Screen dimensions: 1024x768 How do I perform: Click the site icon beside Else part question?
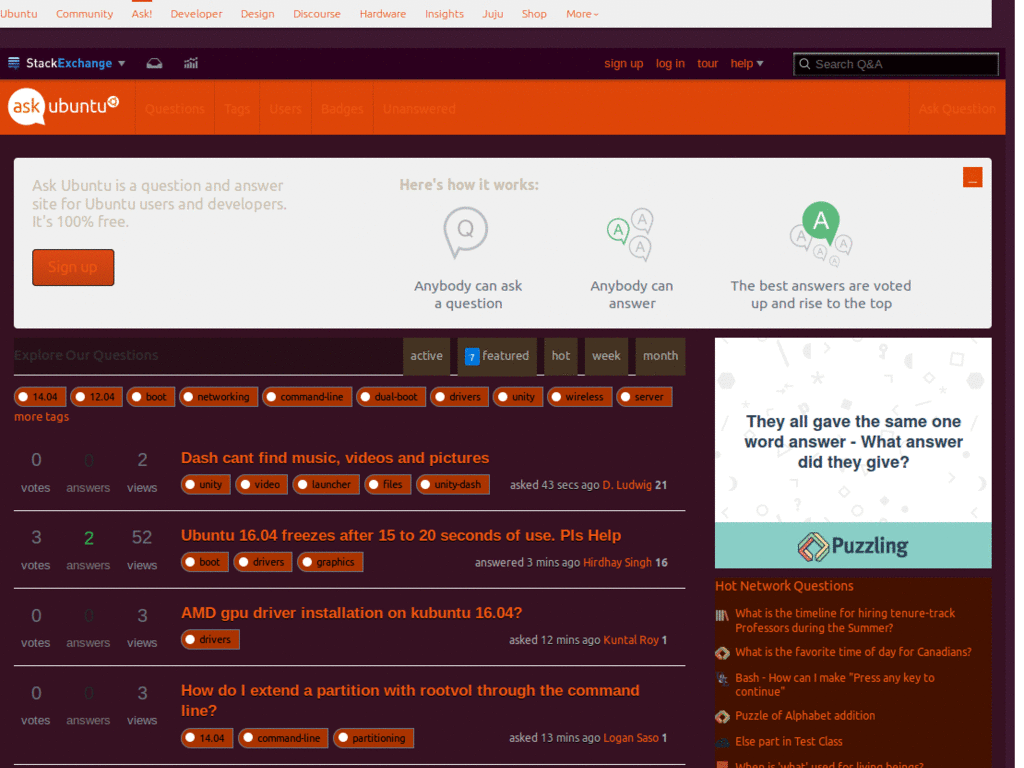coord(722,742)
